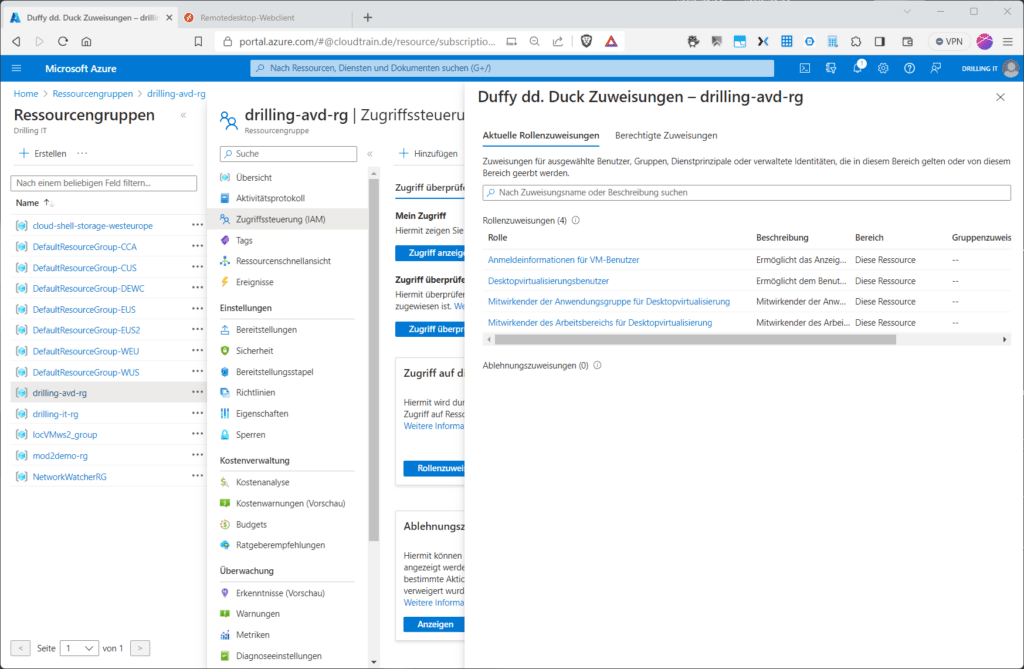Open more options for mod2demo-rg row
Image resolution: width=1024 pixels, height=669 pixels.
tap(197, 455)
